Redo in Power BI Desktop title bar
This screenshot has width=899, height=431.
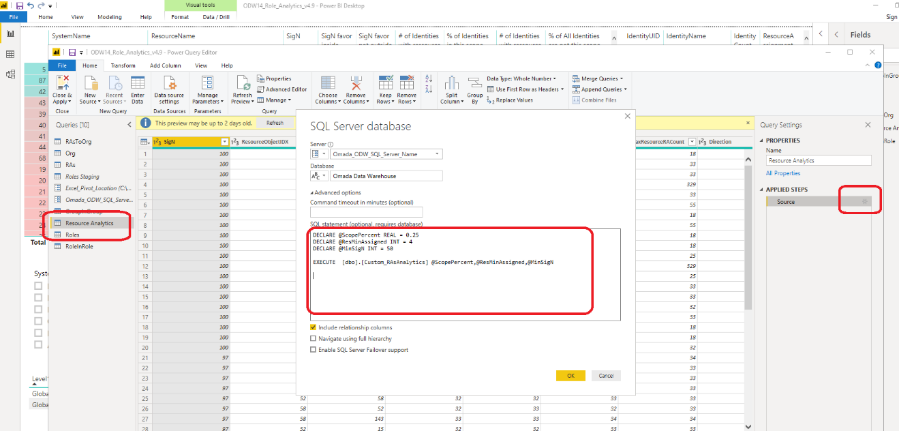click(x=41, y=6)
